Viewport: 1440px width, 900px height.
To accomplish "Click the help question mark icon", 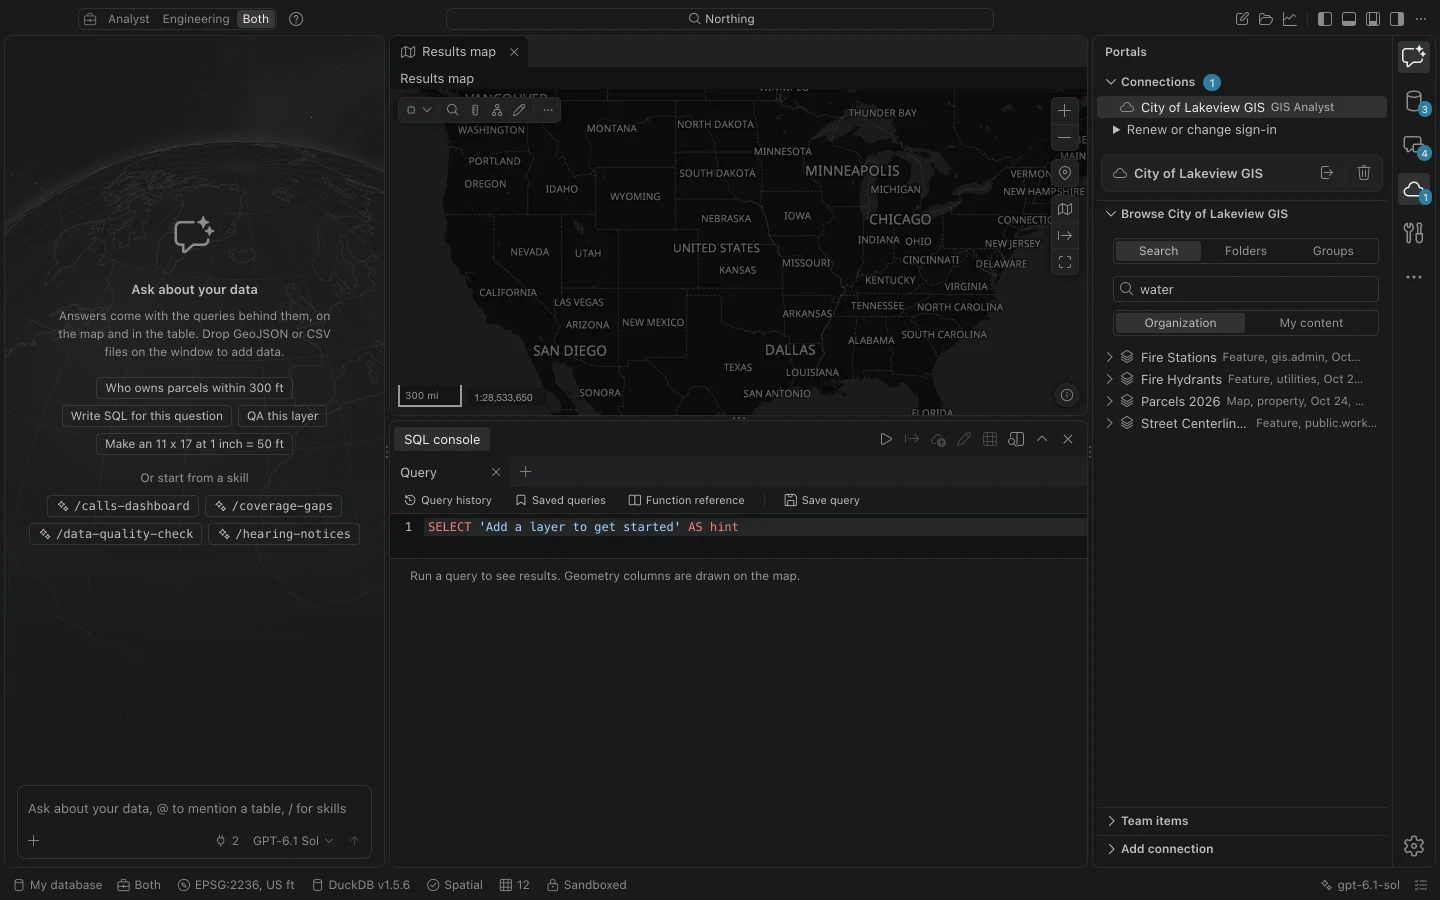I will click(x=296, y=19).
